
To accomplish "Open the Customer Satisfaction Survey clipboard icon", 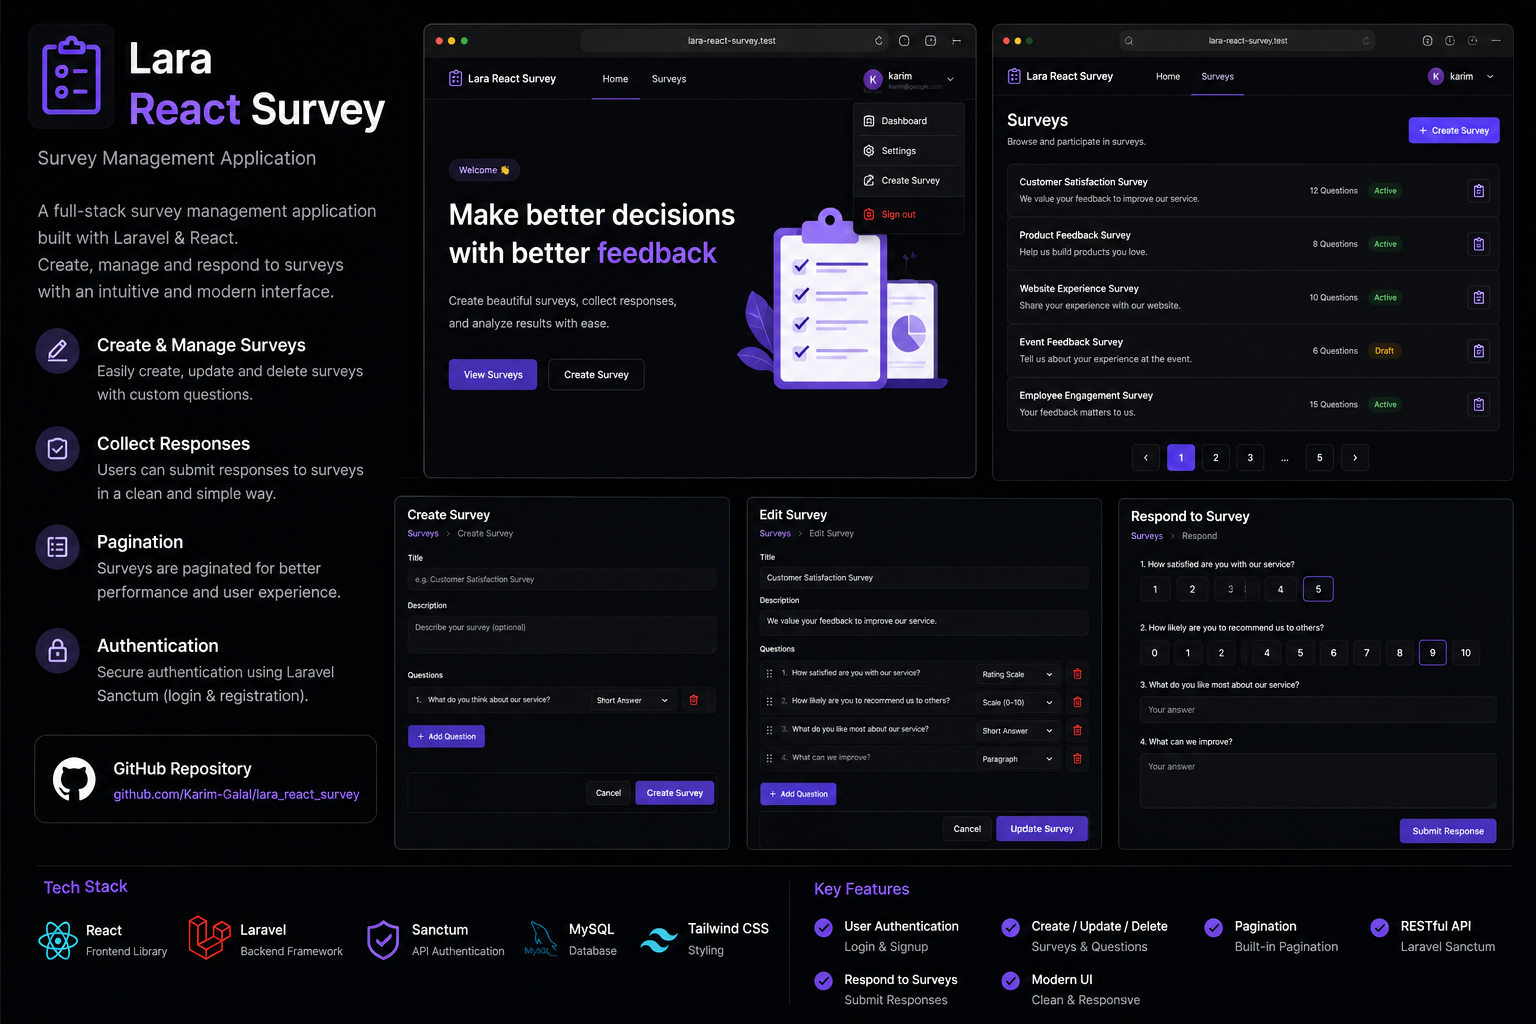I will 1478,191.
